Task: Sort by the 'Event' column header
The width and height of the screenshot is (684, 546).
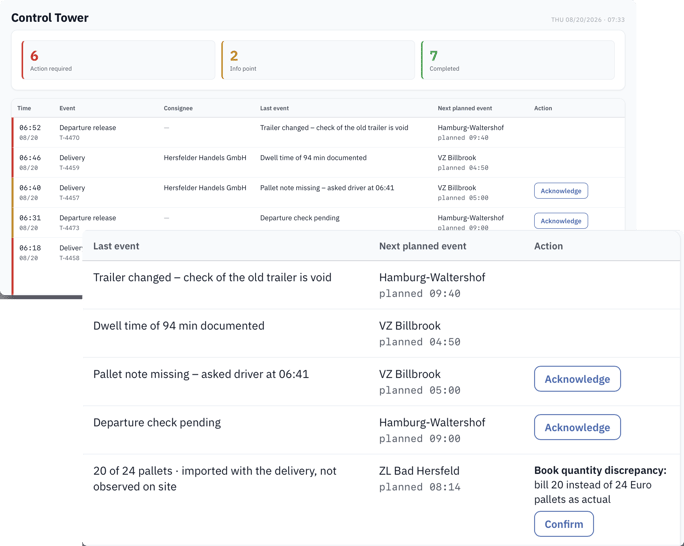Action: click(x=67, y=108)
